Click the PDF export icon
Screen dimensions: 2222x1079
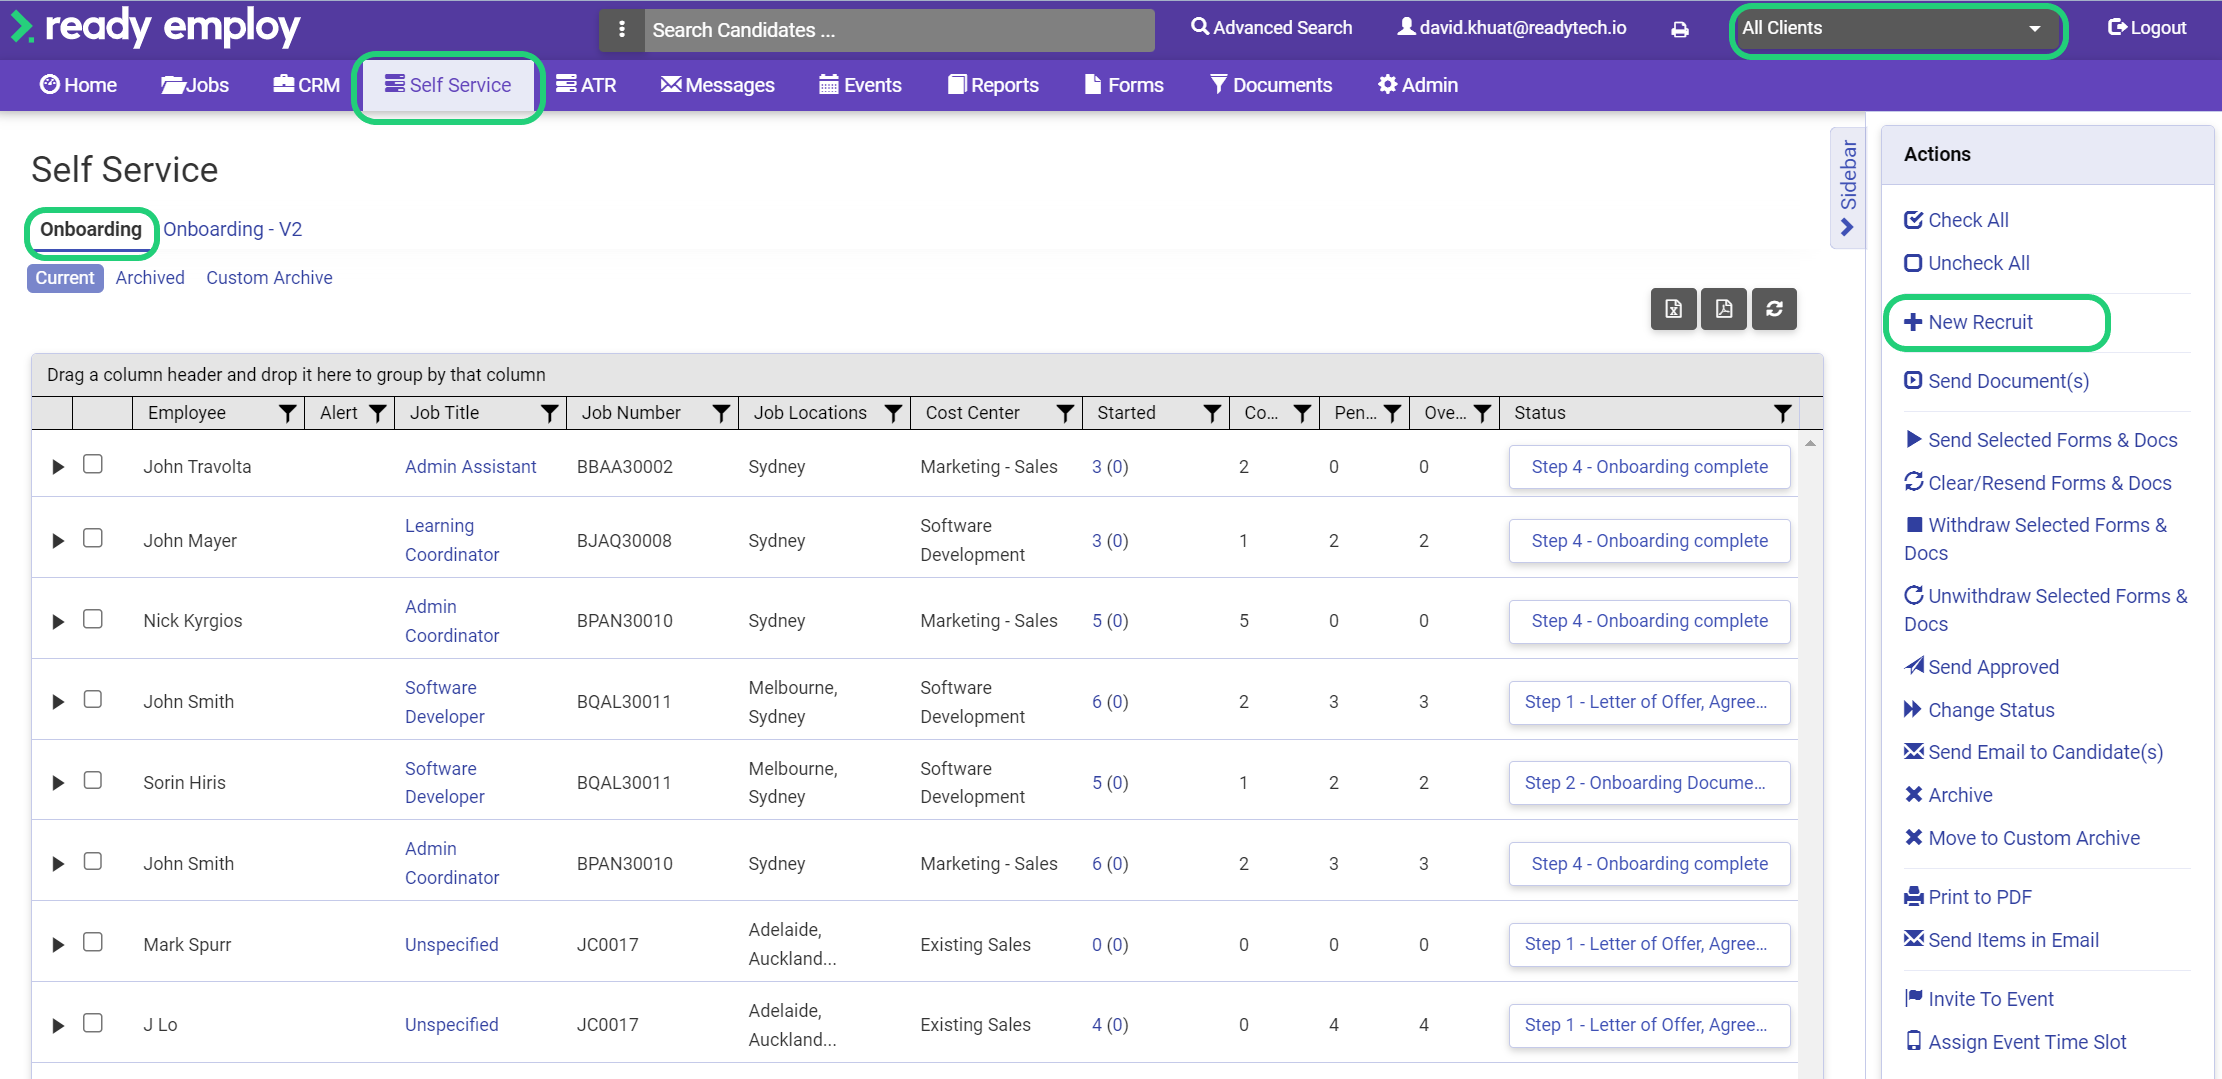(x=1723, y=309)
